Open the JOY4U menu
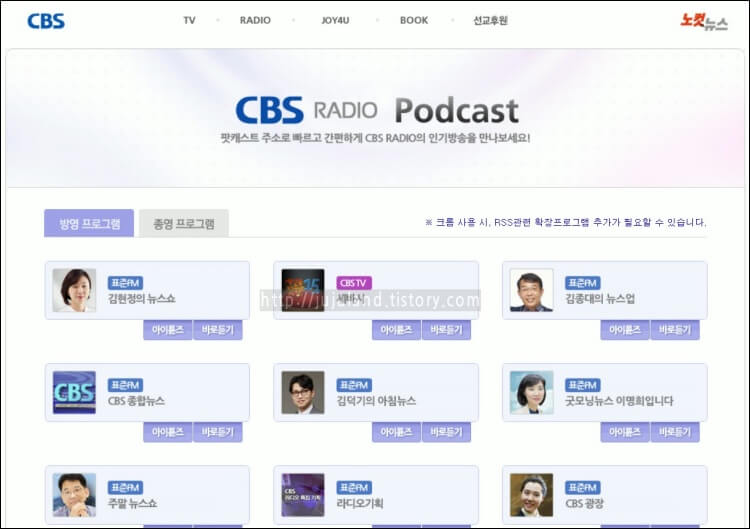The image size is (750, 529). tap(335, 21)
